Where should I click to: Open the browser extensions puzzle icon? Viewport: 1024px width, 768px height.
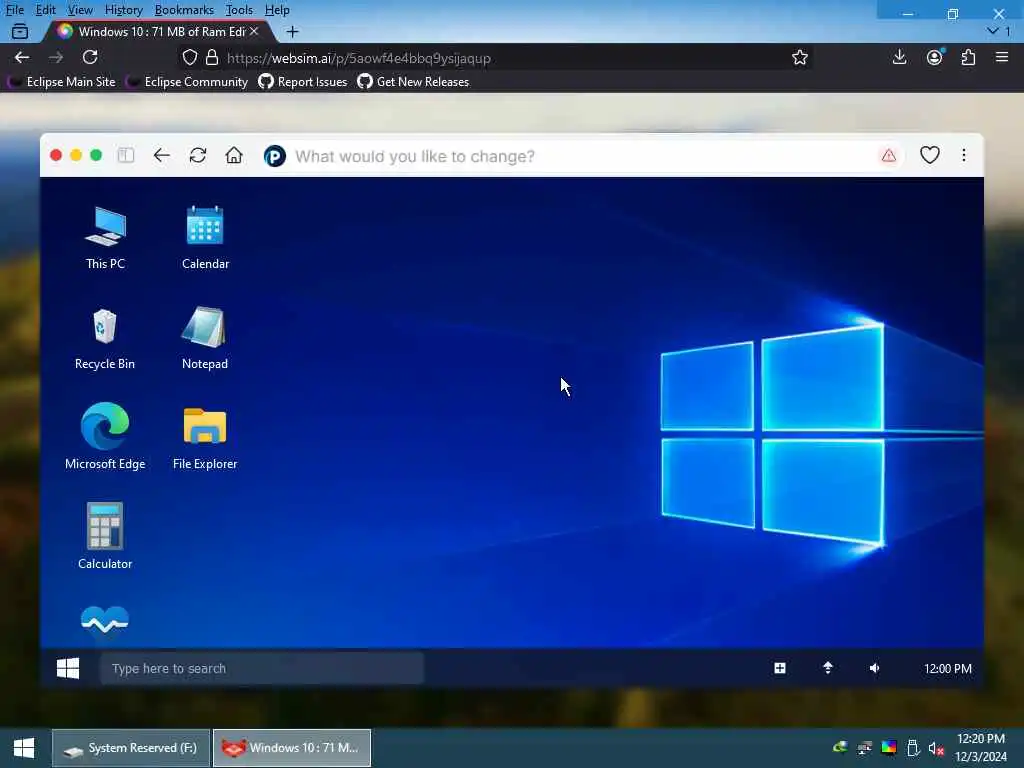tap(968, 57)
